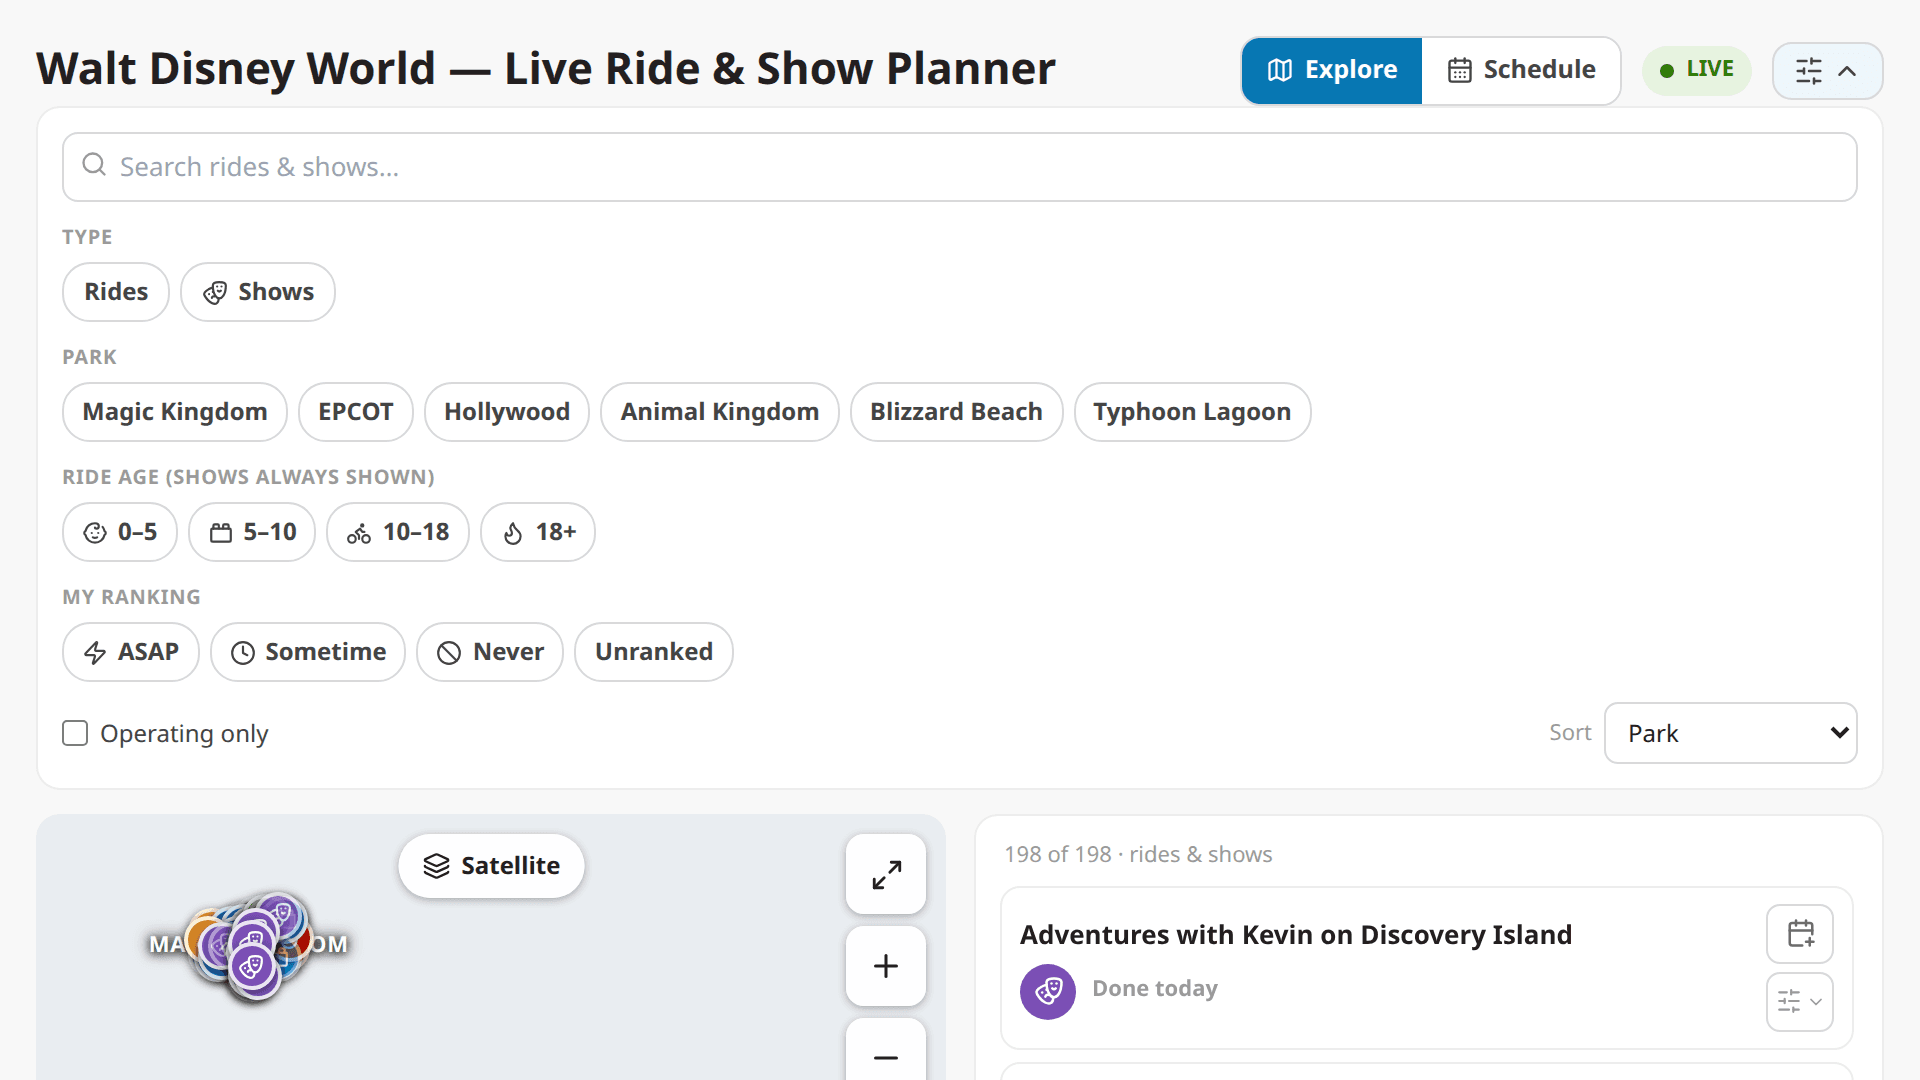Zoom in on the map
This screenshot has width=1920, height=1080.
click(x=886, y=966)
